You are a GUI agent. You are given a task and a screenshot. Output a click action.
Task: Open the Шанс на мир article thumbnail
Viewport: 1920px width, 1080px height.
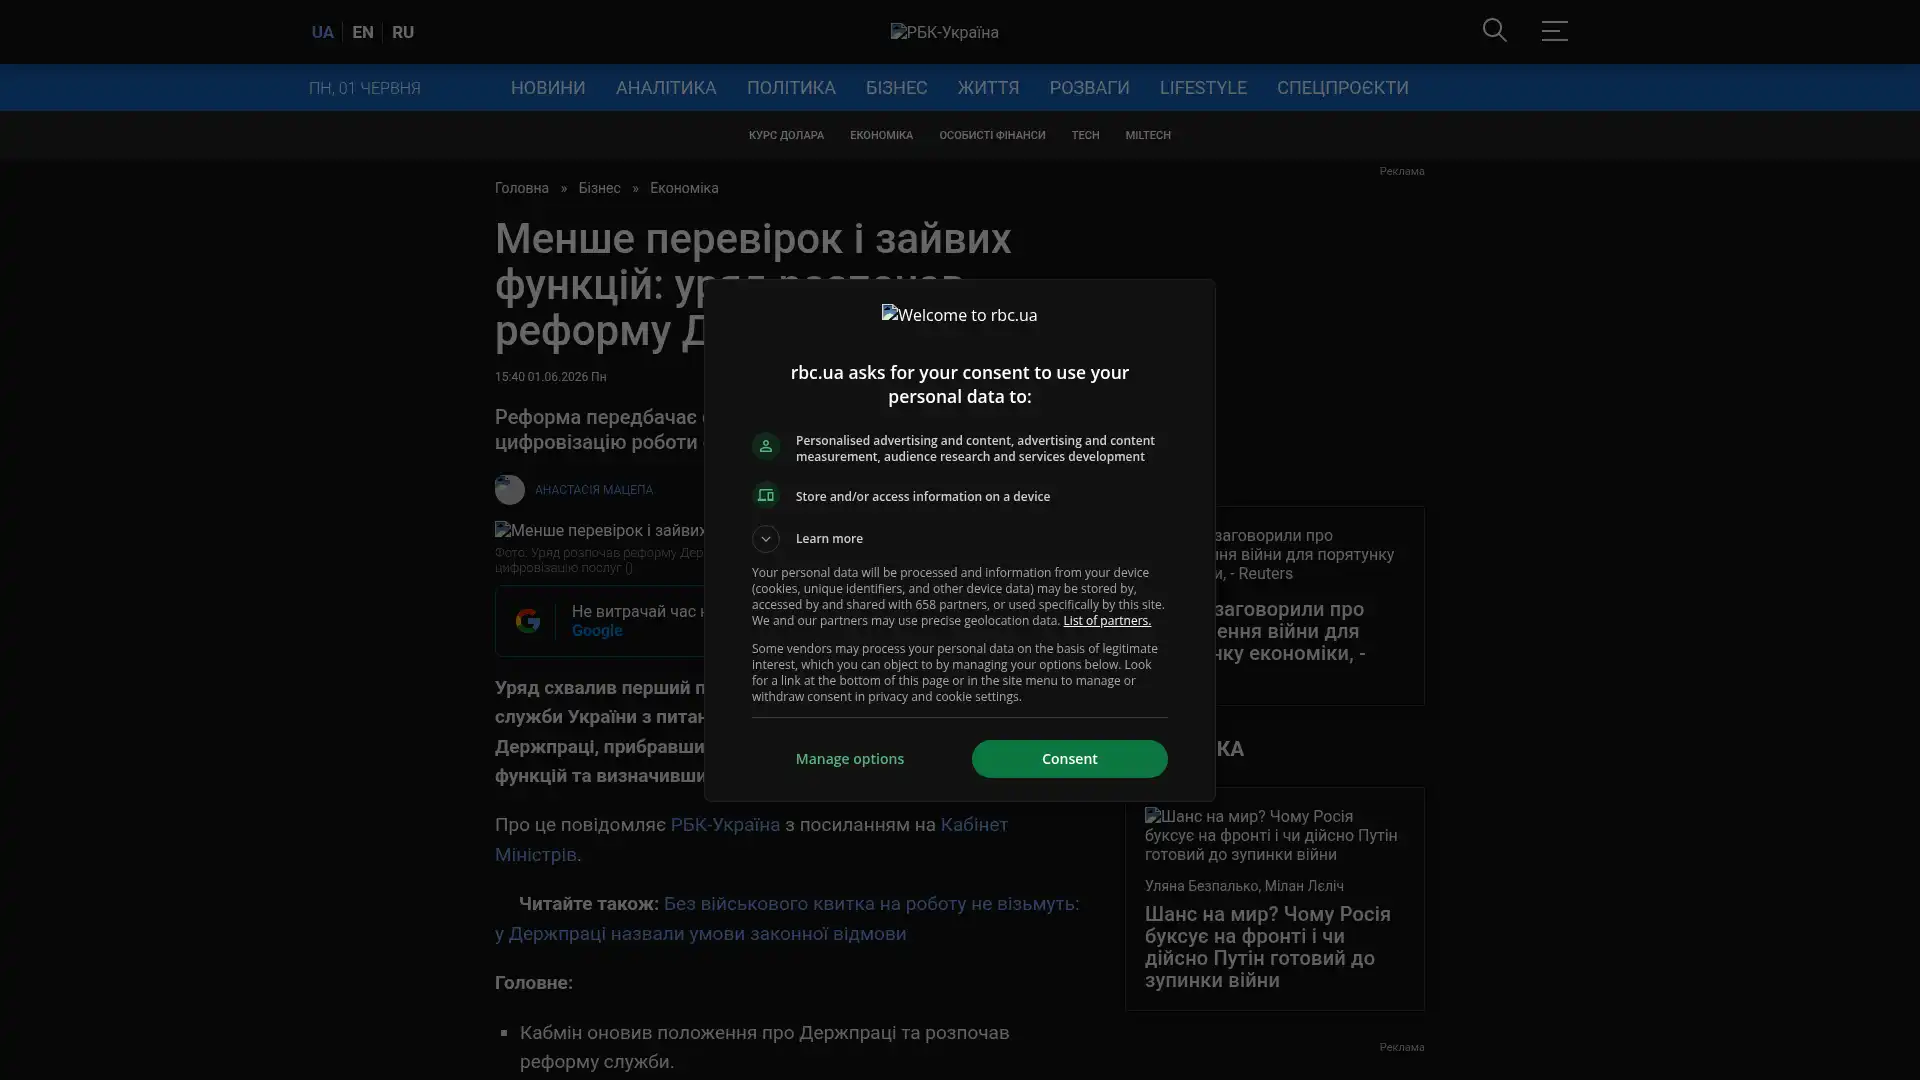click(x=1274, y=835)
